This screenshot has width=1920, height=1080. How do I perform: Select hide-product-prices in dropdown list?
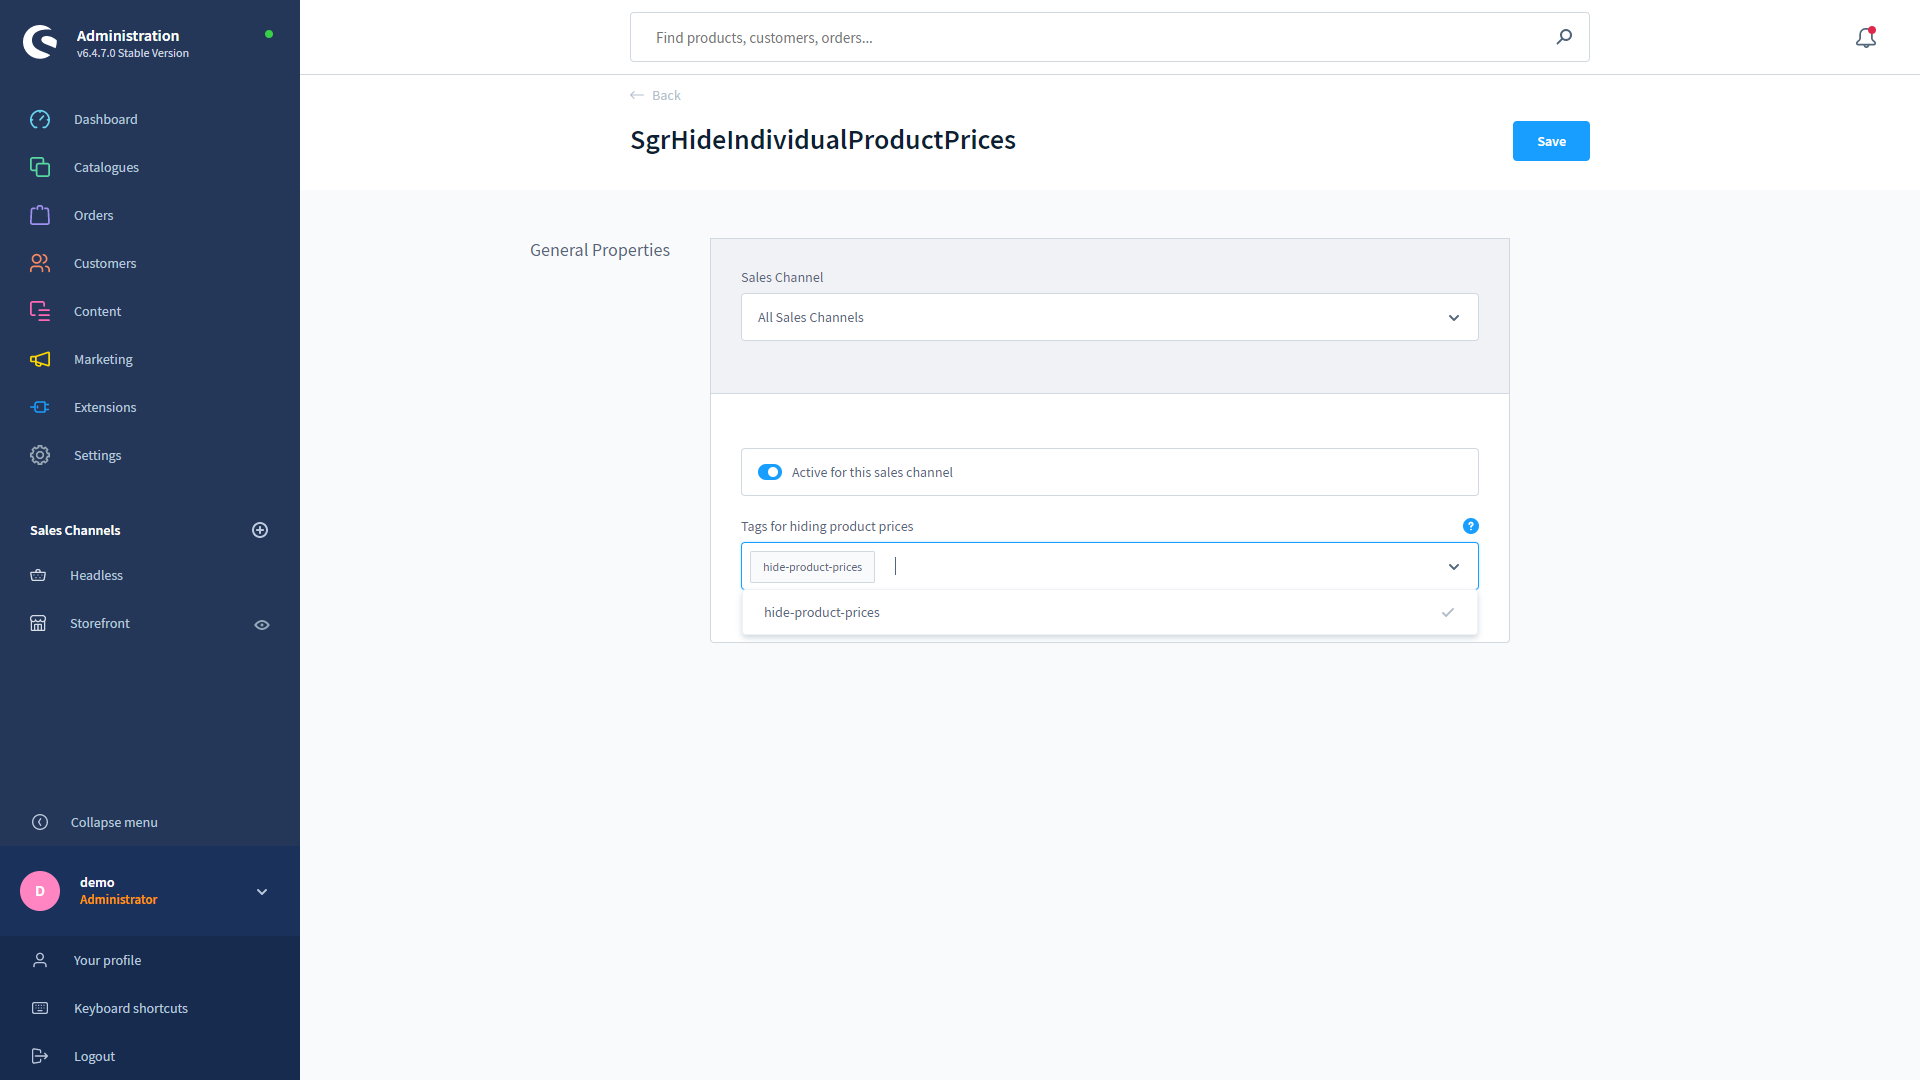(1110, 612)
